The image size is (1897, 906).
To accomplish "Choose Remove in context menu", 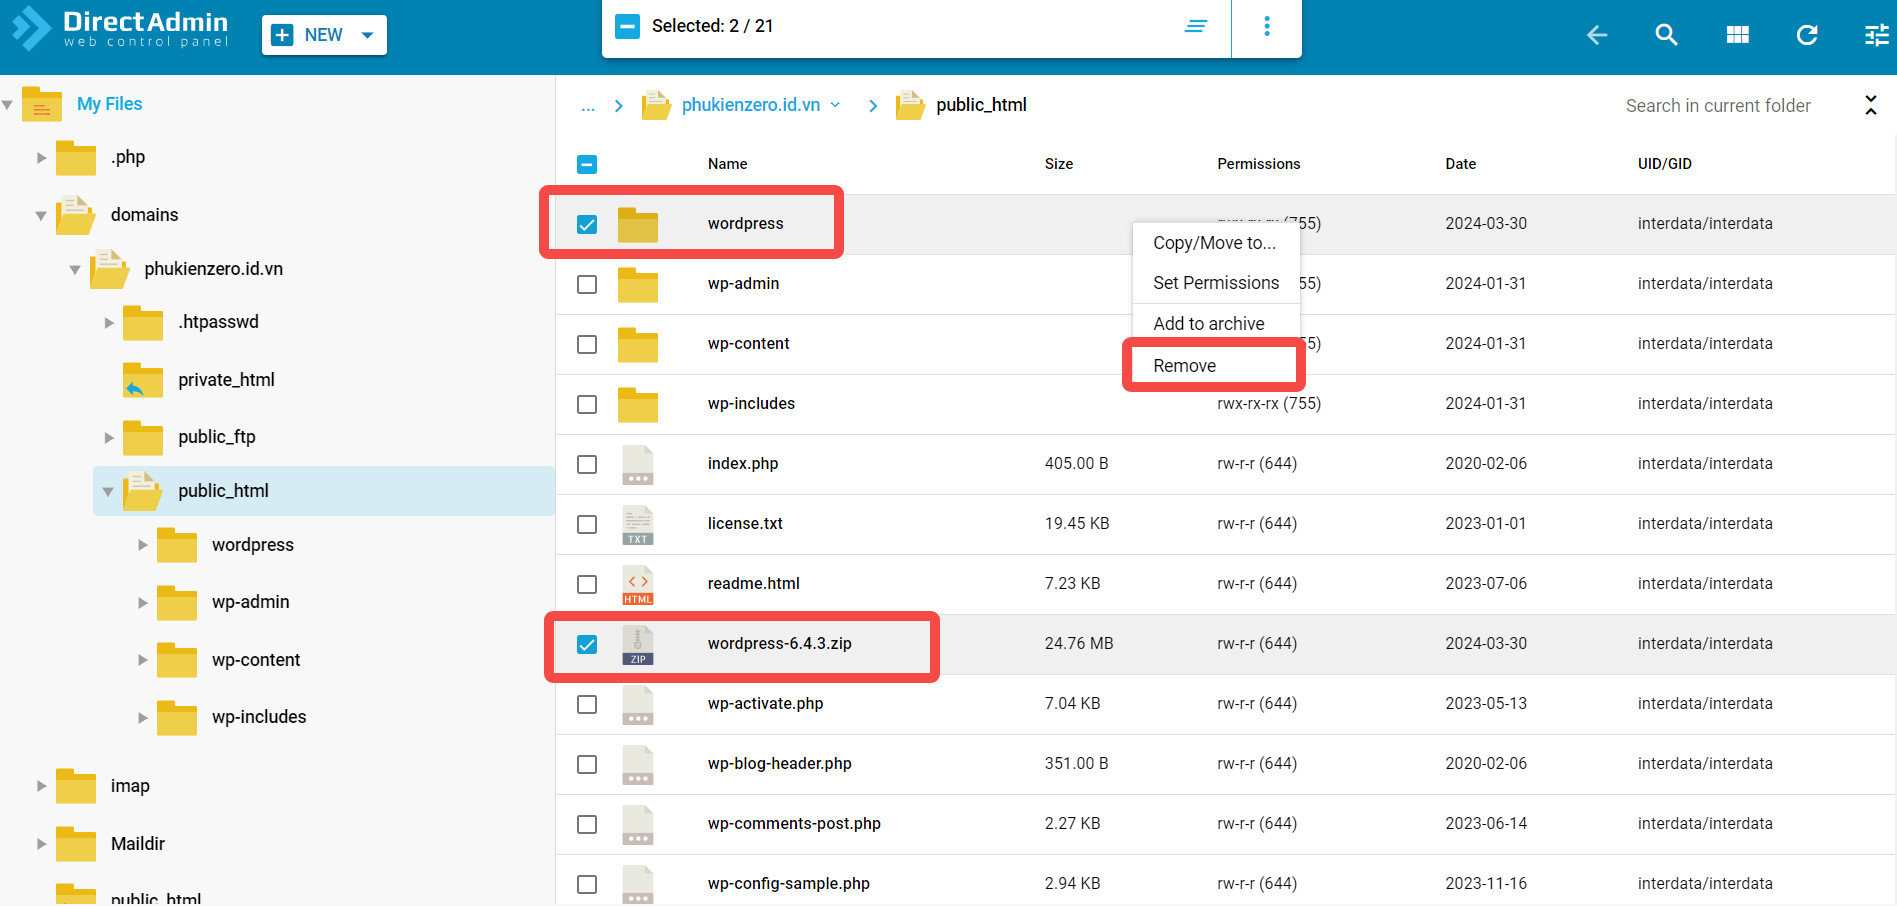I will 1216,366.
